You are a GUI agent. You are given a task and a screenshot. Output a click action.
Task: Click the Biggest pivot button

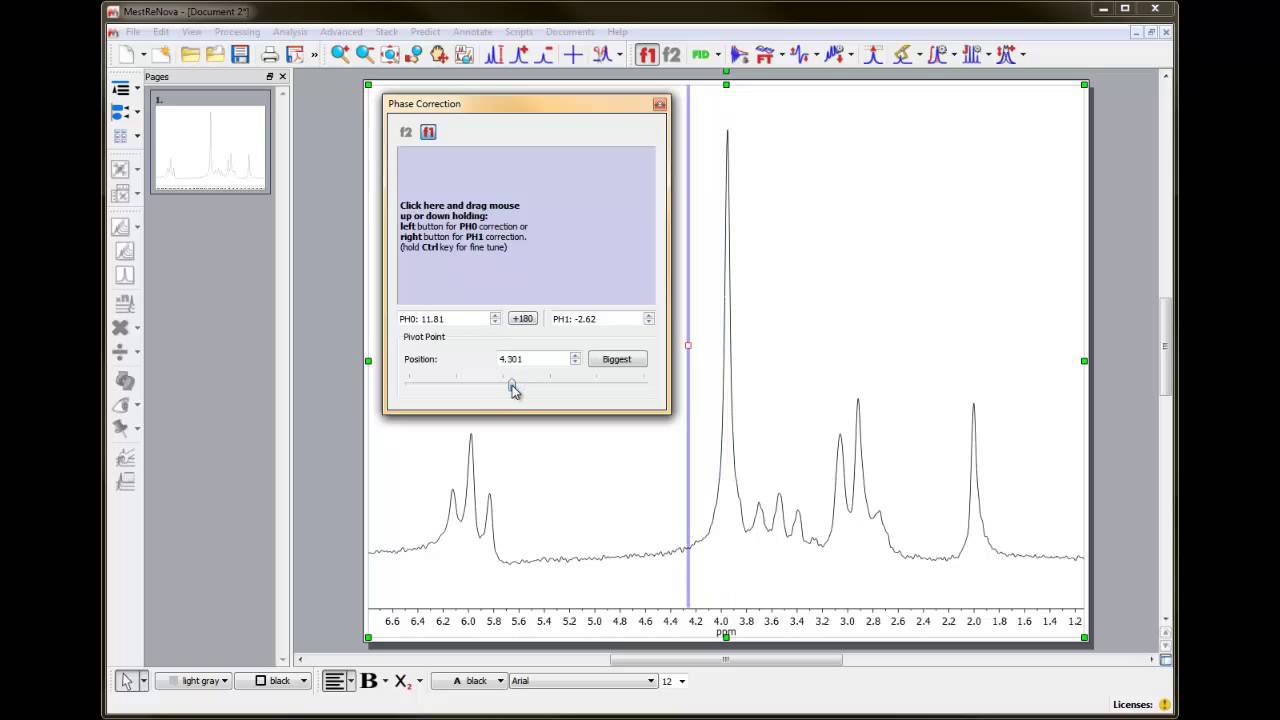(x=617, y=359)
